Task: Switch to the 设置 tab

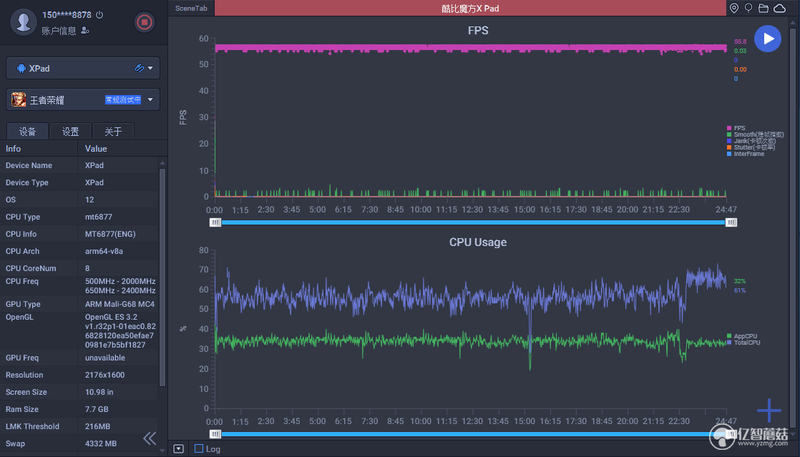Action: (x=70, y=132)
